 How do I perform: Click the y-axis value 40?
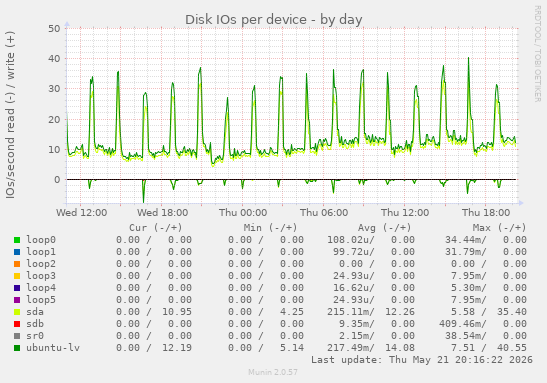54,59
